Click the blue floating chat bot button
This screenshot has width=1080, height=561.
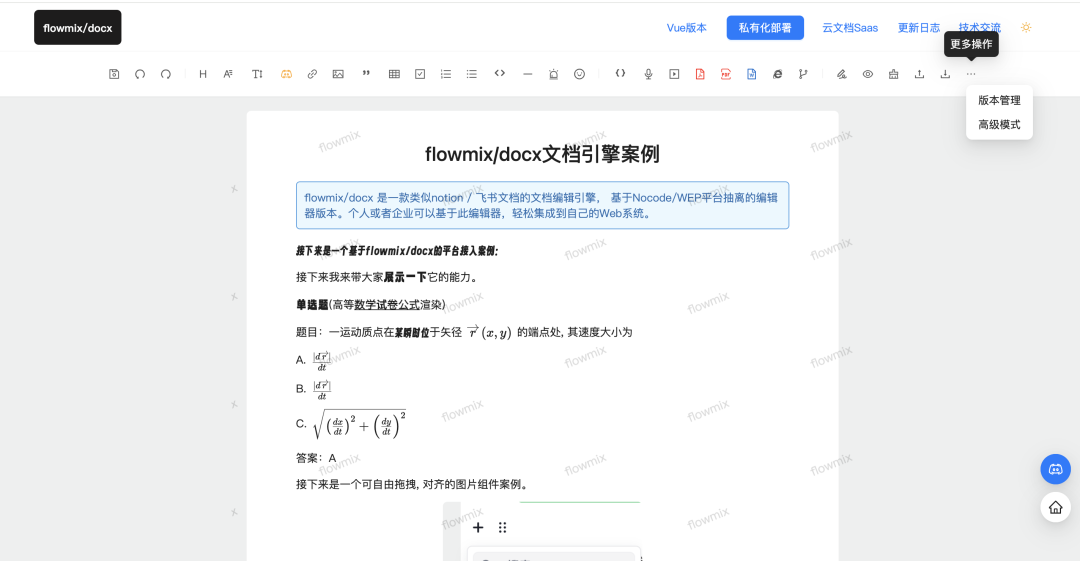click(1055, 469)
